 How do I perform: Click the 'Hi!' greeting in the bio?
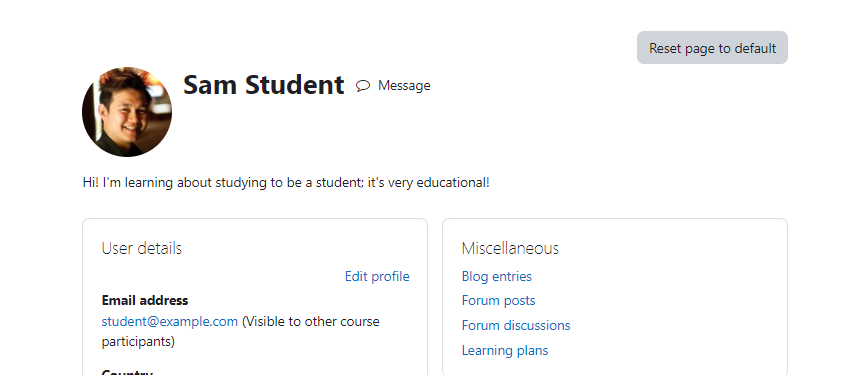pos(91,183)
